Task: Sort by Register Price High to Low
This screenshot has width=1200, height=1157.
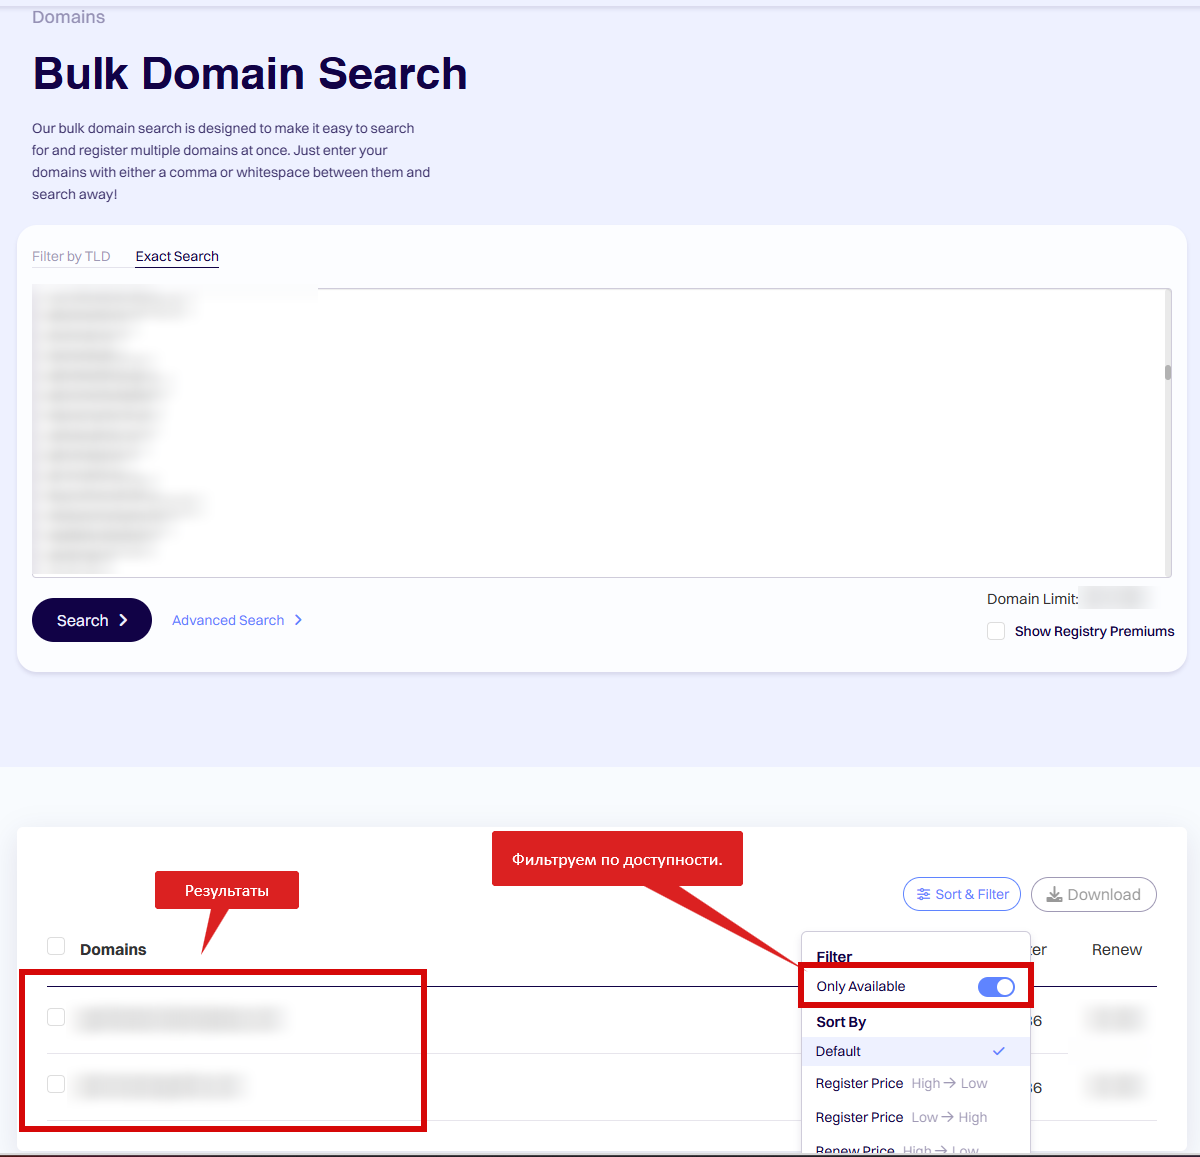Action: pyautogui.click(x=901, y=1083)
